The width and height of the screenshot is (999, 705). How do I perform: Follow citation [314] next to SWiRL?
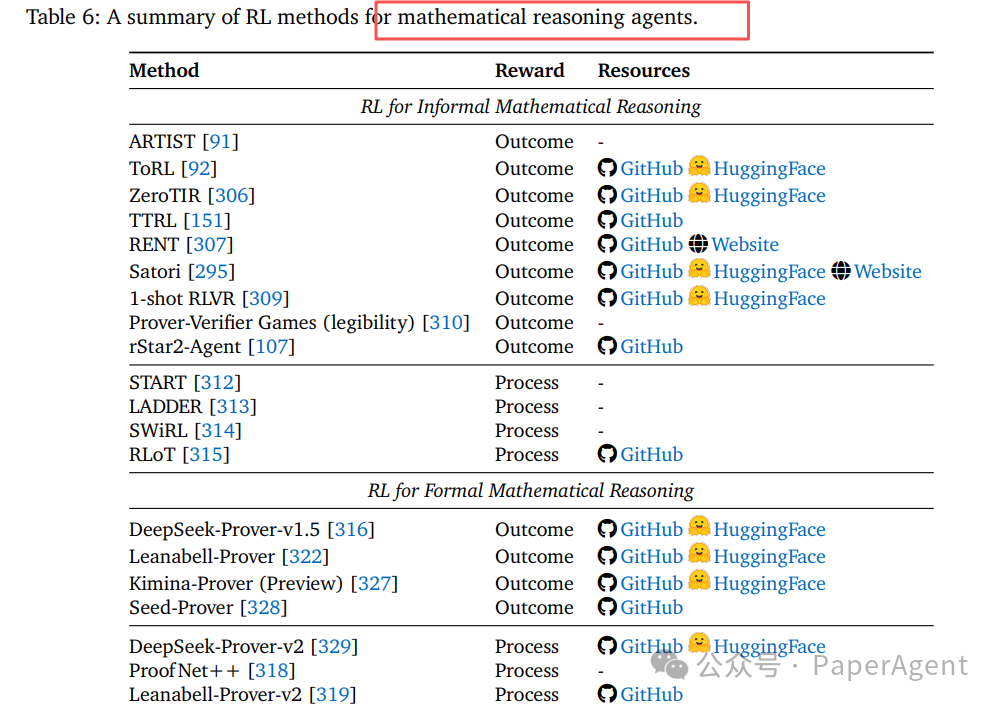tap(219, 431)
